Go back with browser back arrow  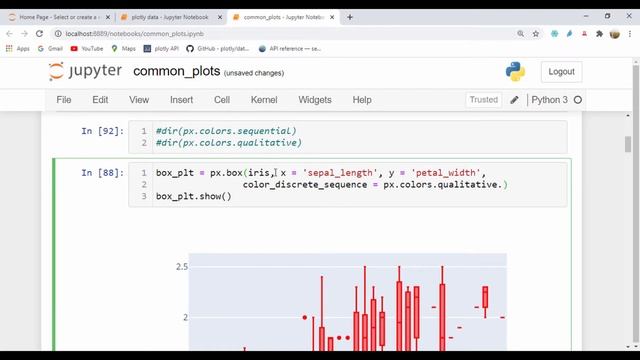point(9,34)
